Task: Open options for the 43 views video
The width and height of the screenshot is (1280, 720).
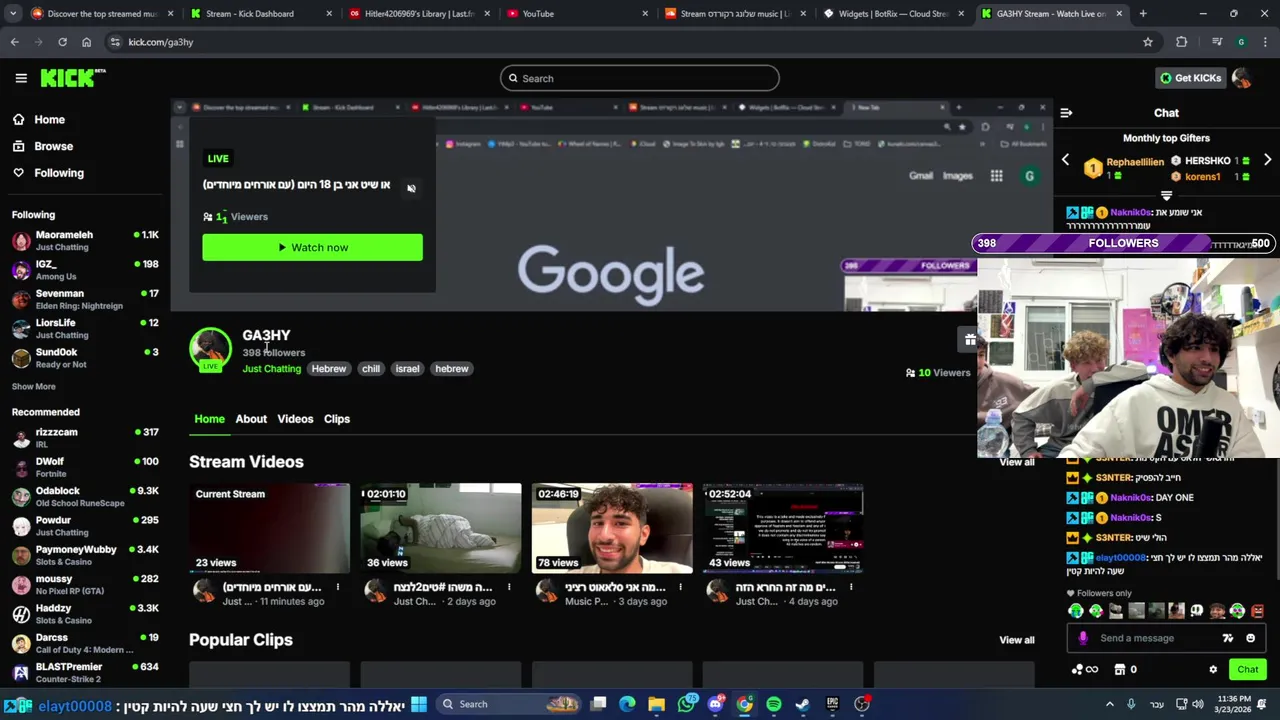Action: point(851,588)
